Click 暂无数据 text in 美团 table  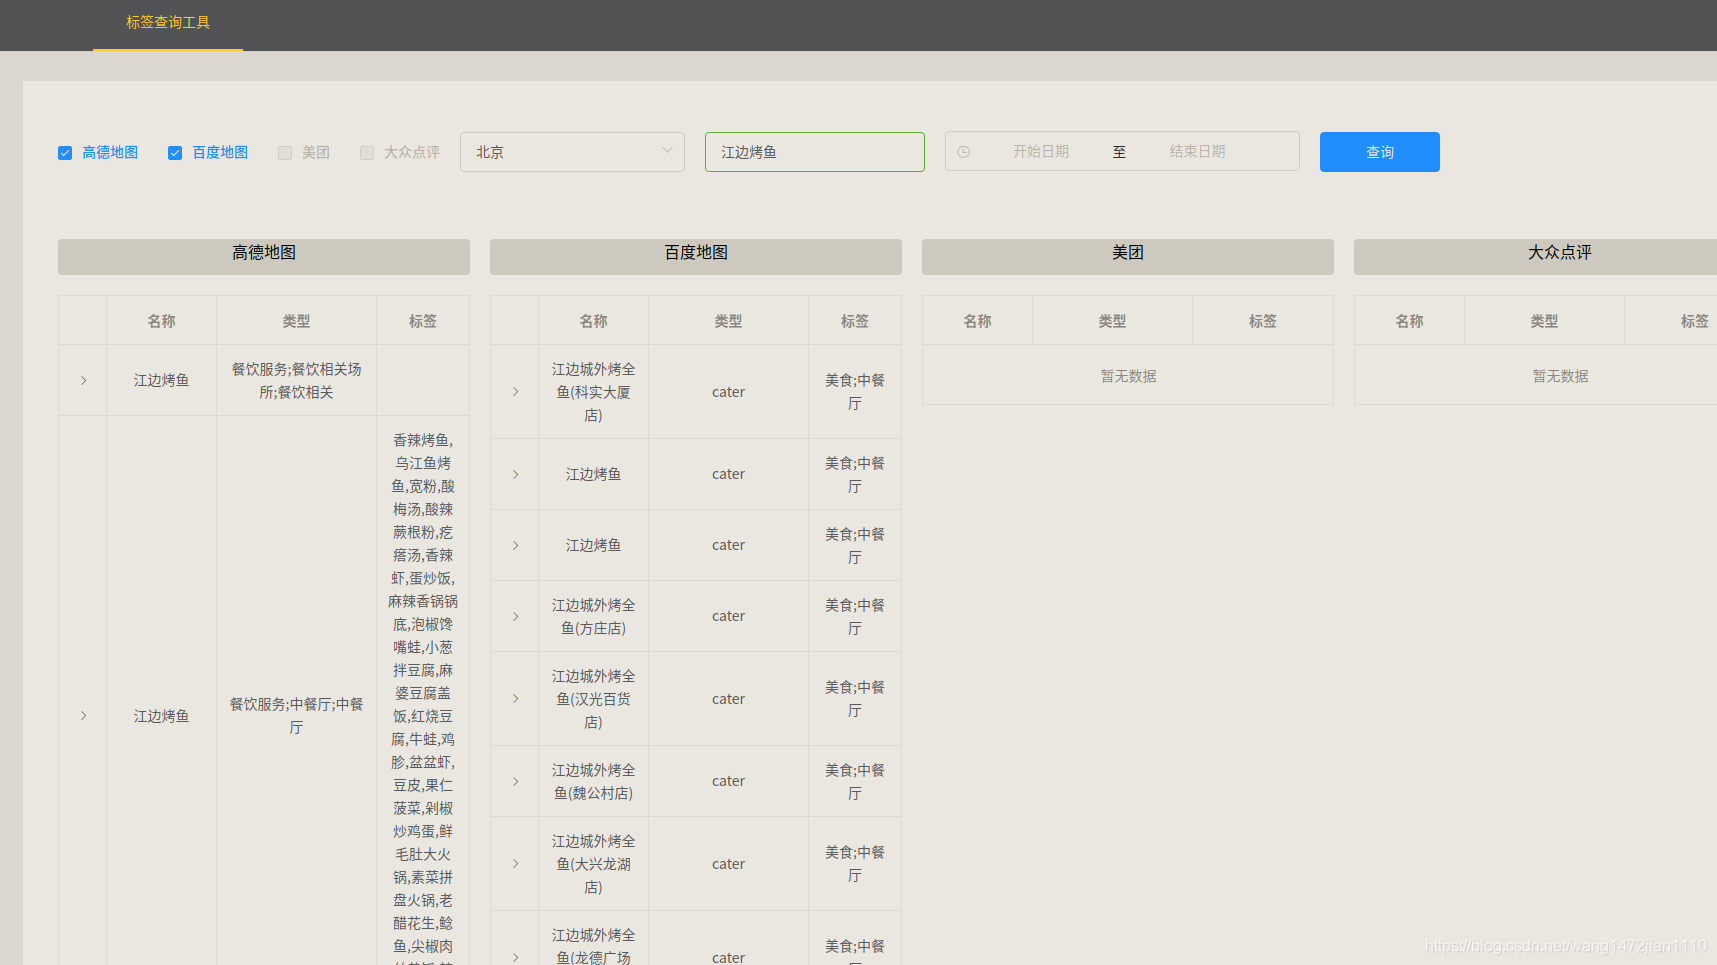coord(1128,376)
